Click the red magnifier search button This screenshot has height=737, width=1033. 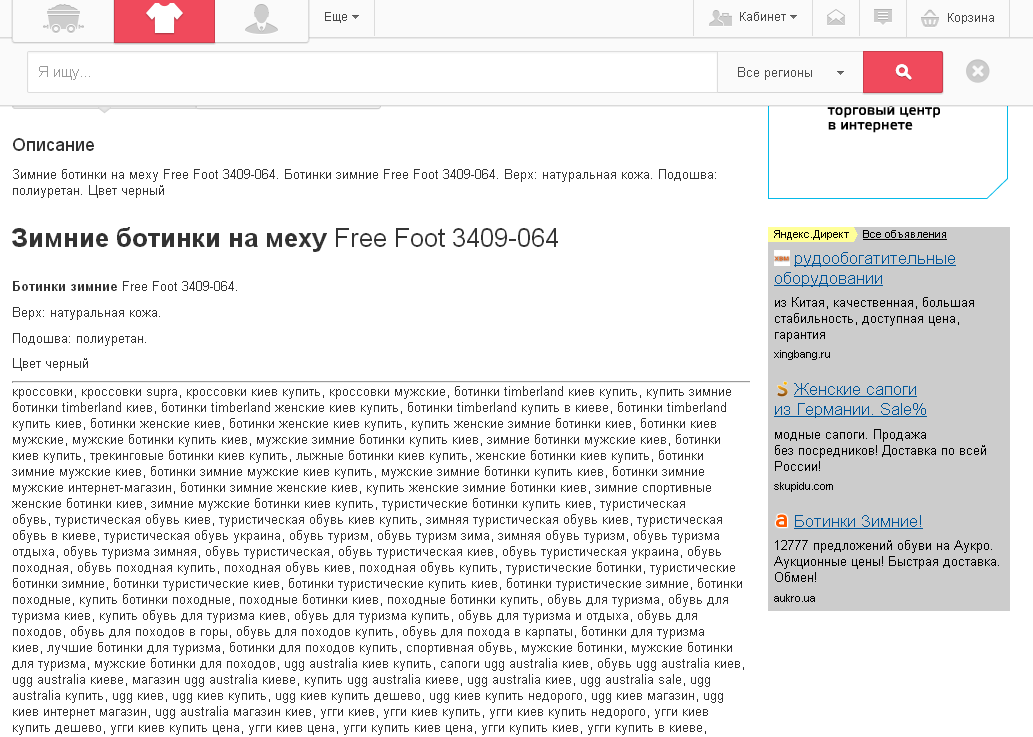[903, 72]
